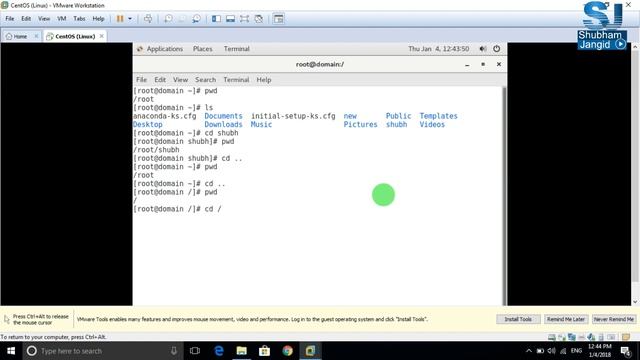Close the CentOS (Linux) tab
Screen dimensions: 640x360
pos(102,36)
